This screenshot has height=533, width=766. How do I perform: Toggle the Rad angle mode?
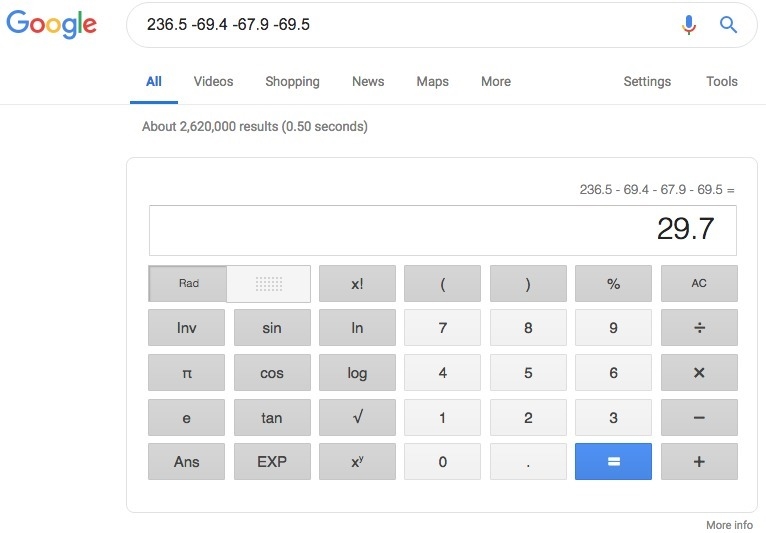click(188, 283)
